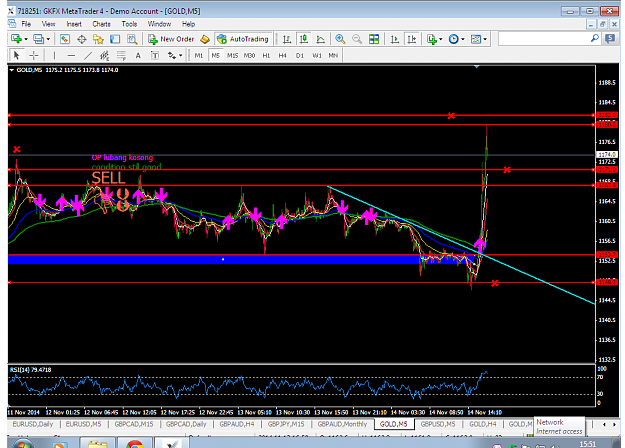Open the Data Window crosshair-target icon
This screenshot has width=625, height=448.
(81, 39)
